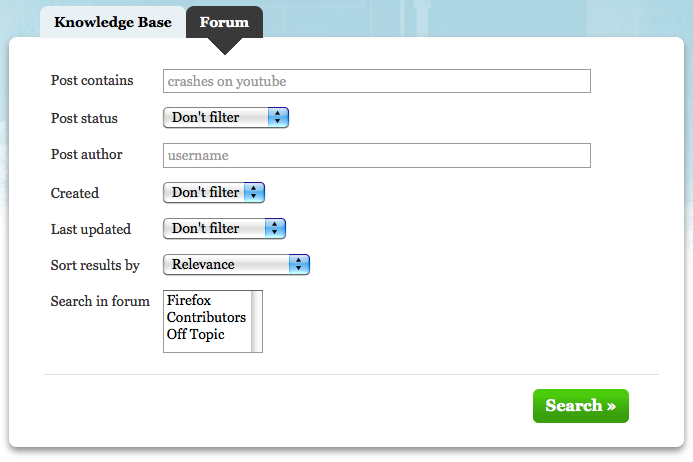The image size is (693, 462).
Task: Click the Search in forum label
Action: pyautogui.click(x=100, y=301)
